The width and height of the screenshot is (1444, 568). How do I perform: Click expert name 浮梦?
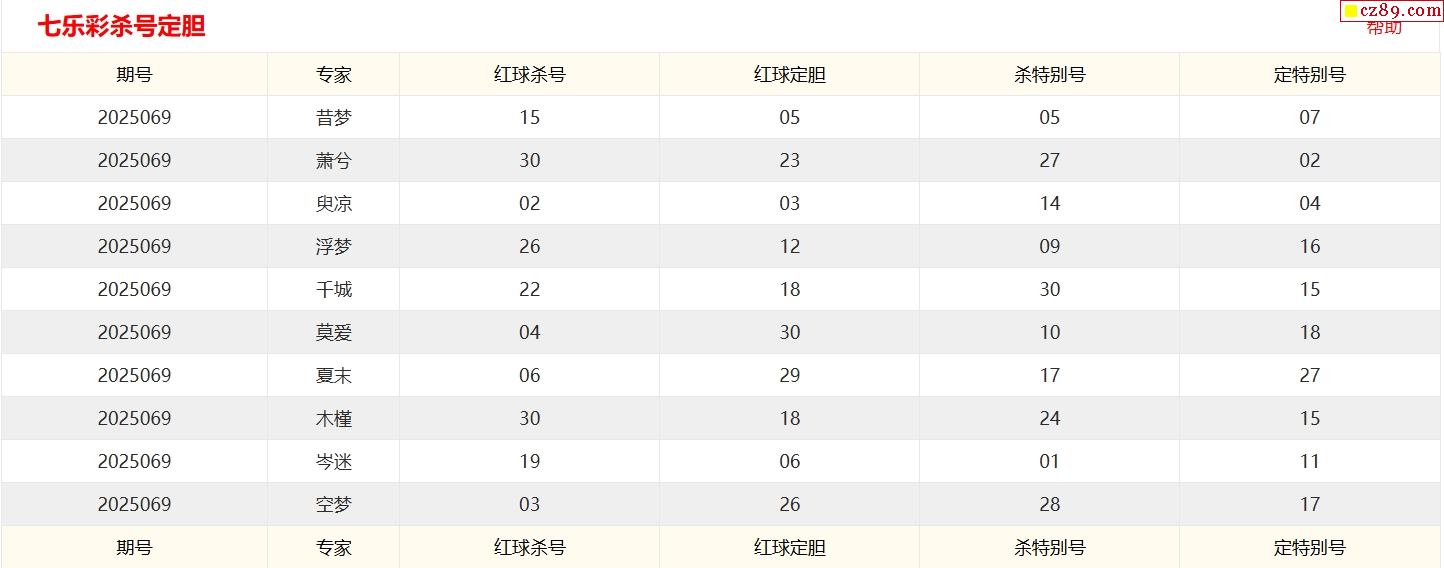[x=334, y=246]
